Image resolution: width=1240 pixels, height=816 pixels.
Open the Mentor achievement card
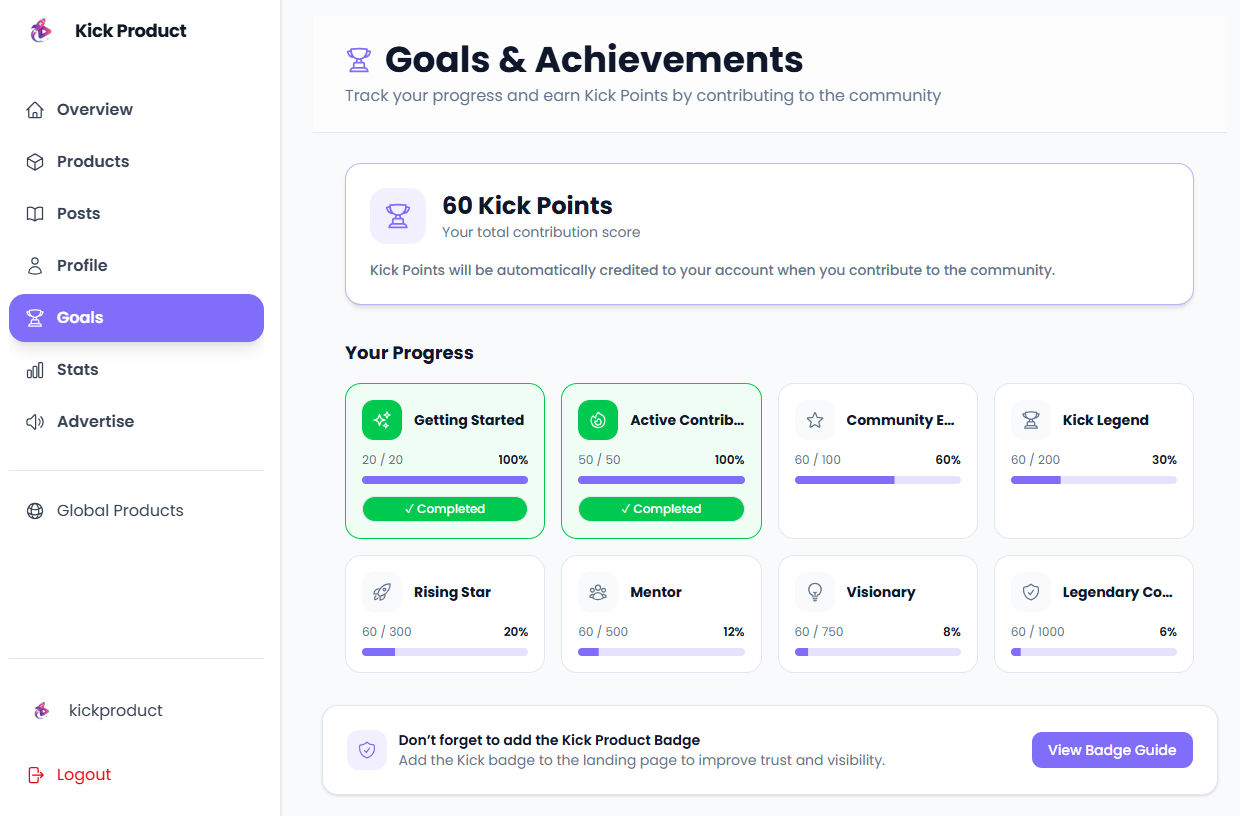(x=661, y=613)
